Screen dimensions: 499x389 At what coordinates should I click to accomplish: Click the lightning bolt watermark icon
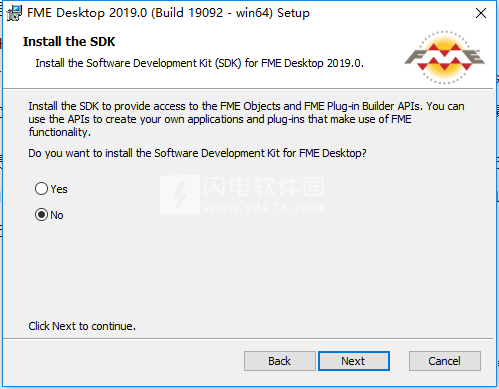click(x=180, y=194)
